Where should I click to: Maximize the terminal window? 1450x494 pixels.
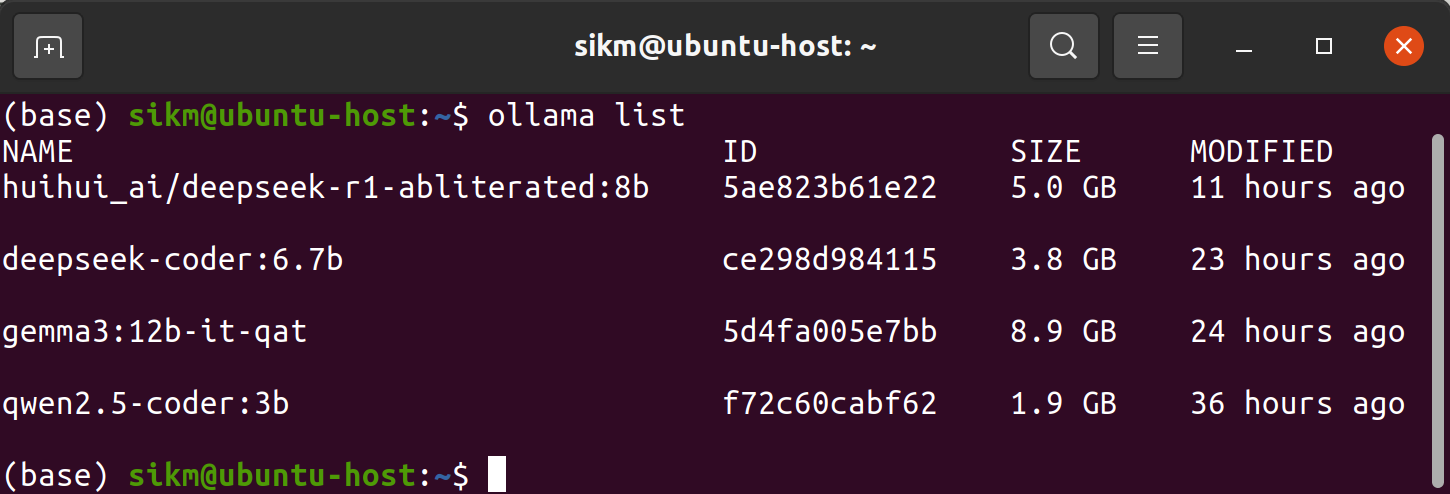[1324, 46]
